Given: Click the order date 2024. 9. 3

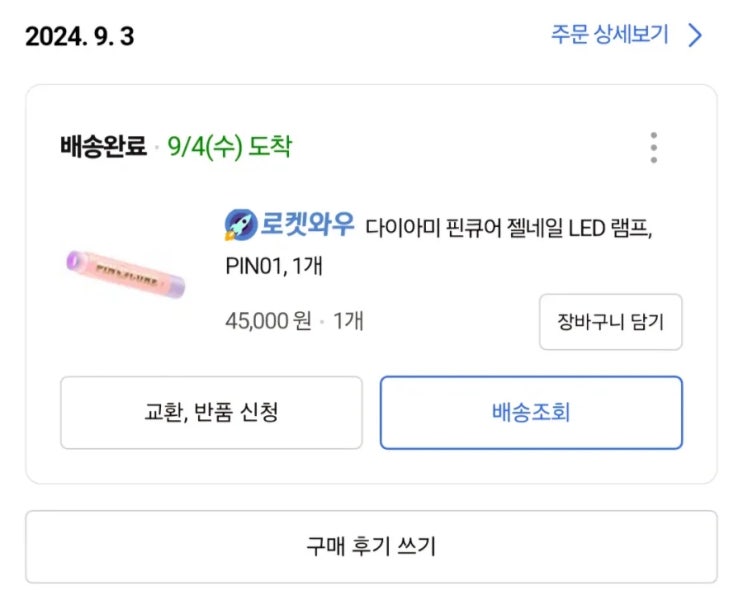Looking at the screenshot, I should pyautogui.click(x=80, y=37).
